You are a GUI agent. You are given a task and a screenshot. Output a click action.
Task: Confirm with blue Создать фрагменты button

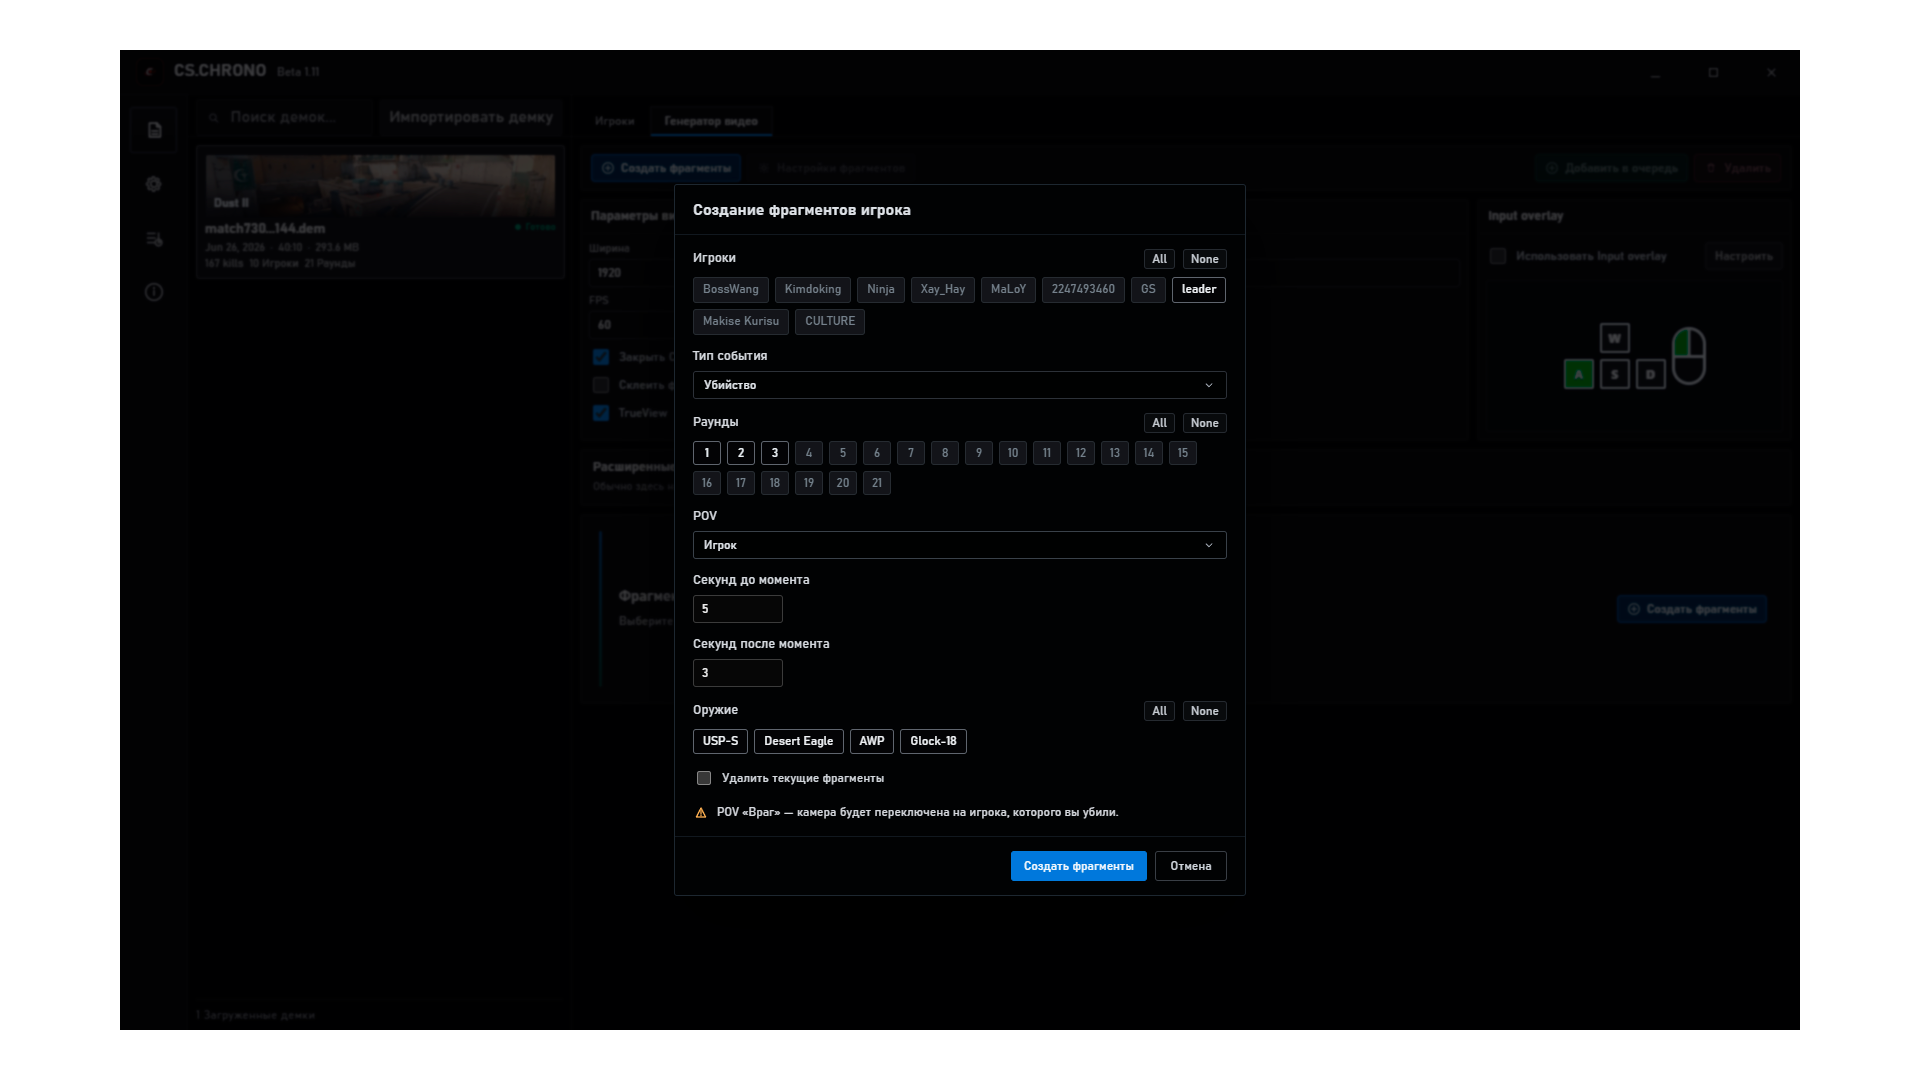[x=1078, y=866]
